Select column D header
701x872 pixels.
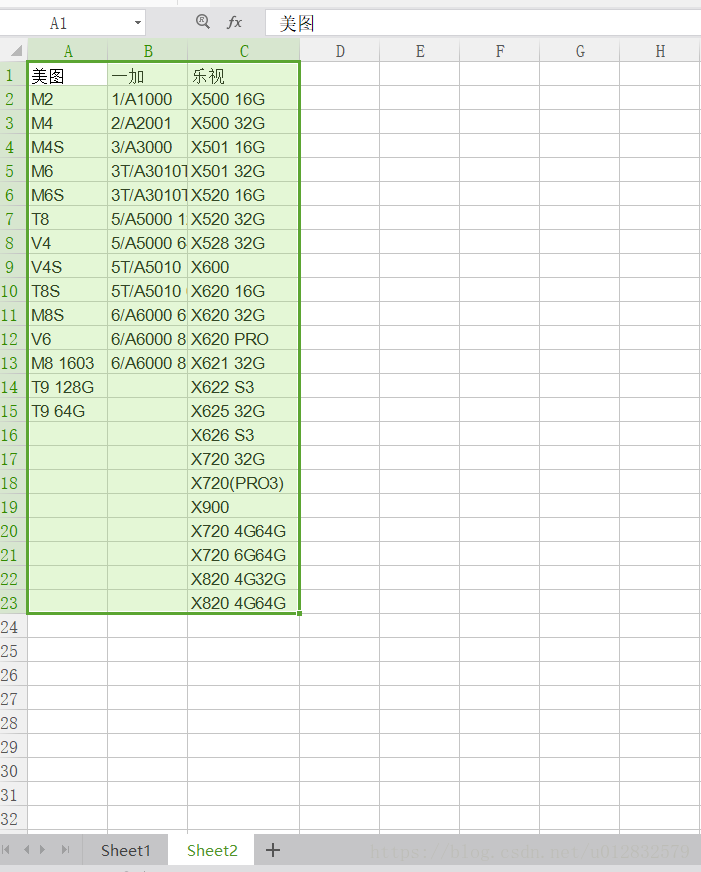(340, 51)
